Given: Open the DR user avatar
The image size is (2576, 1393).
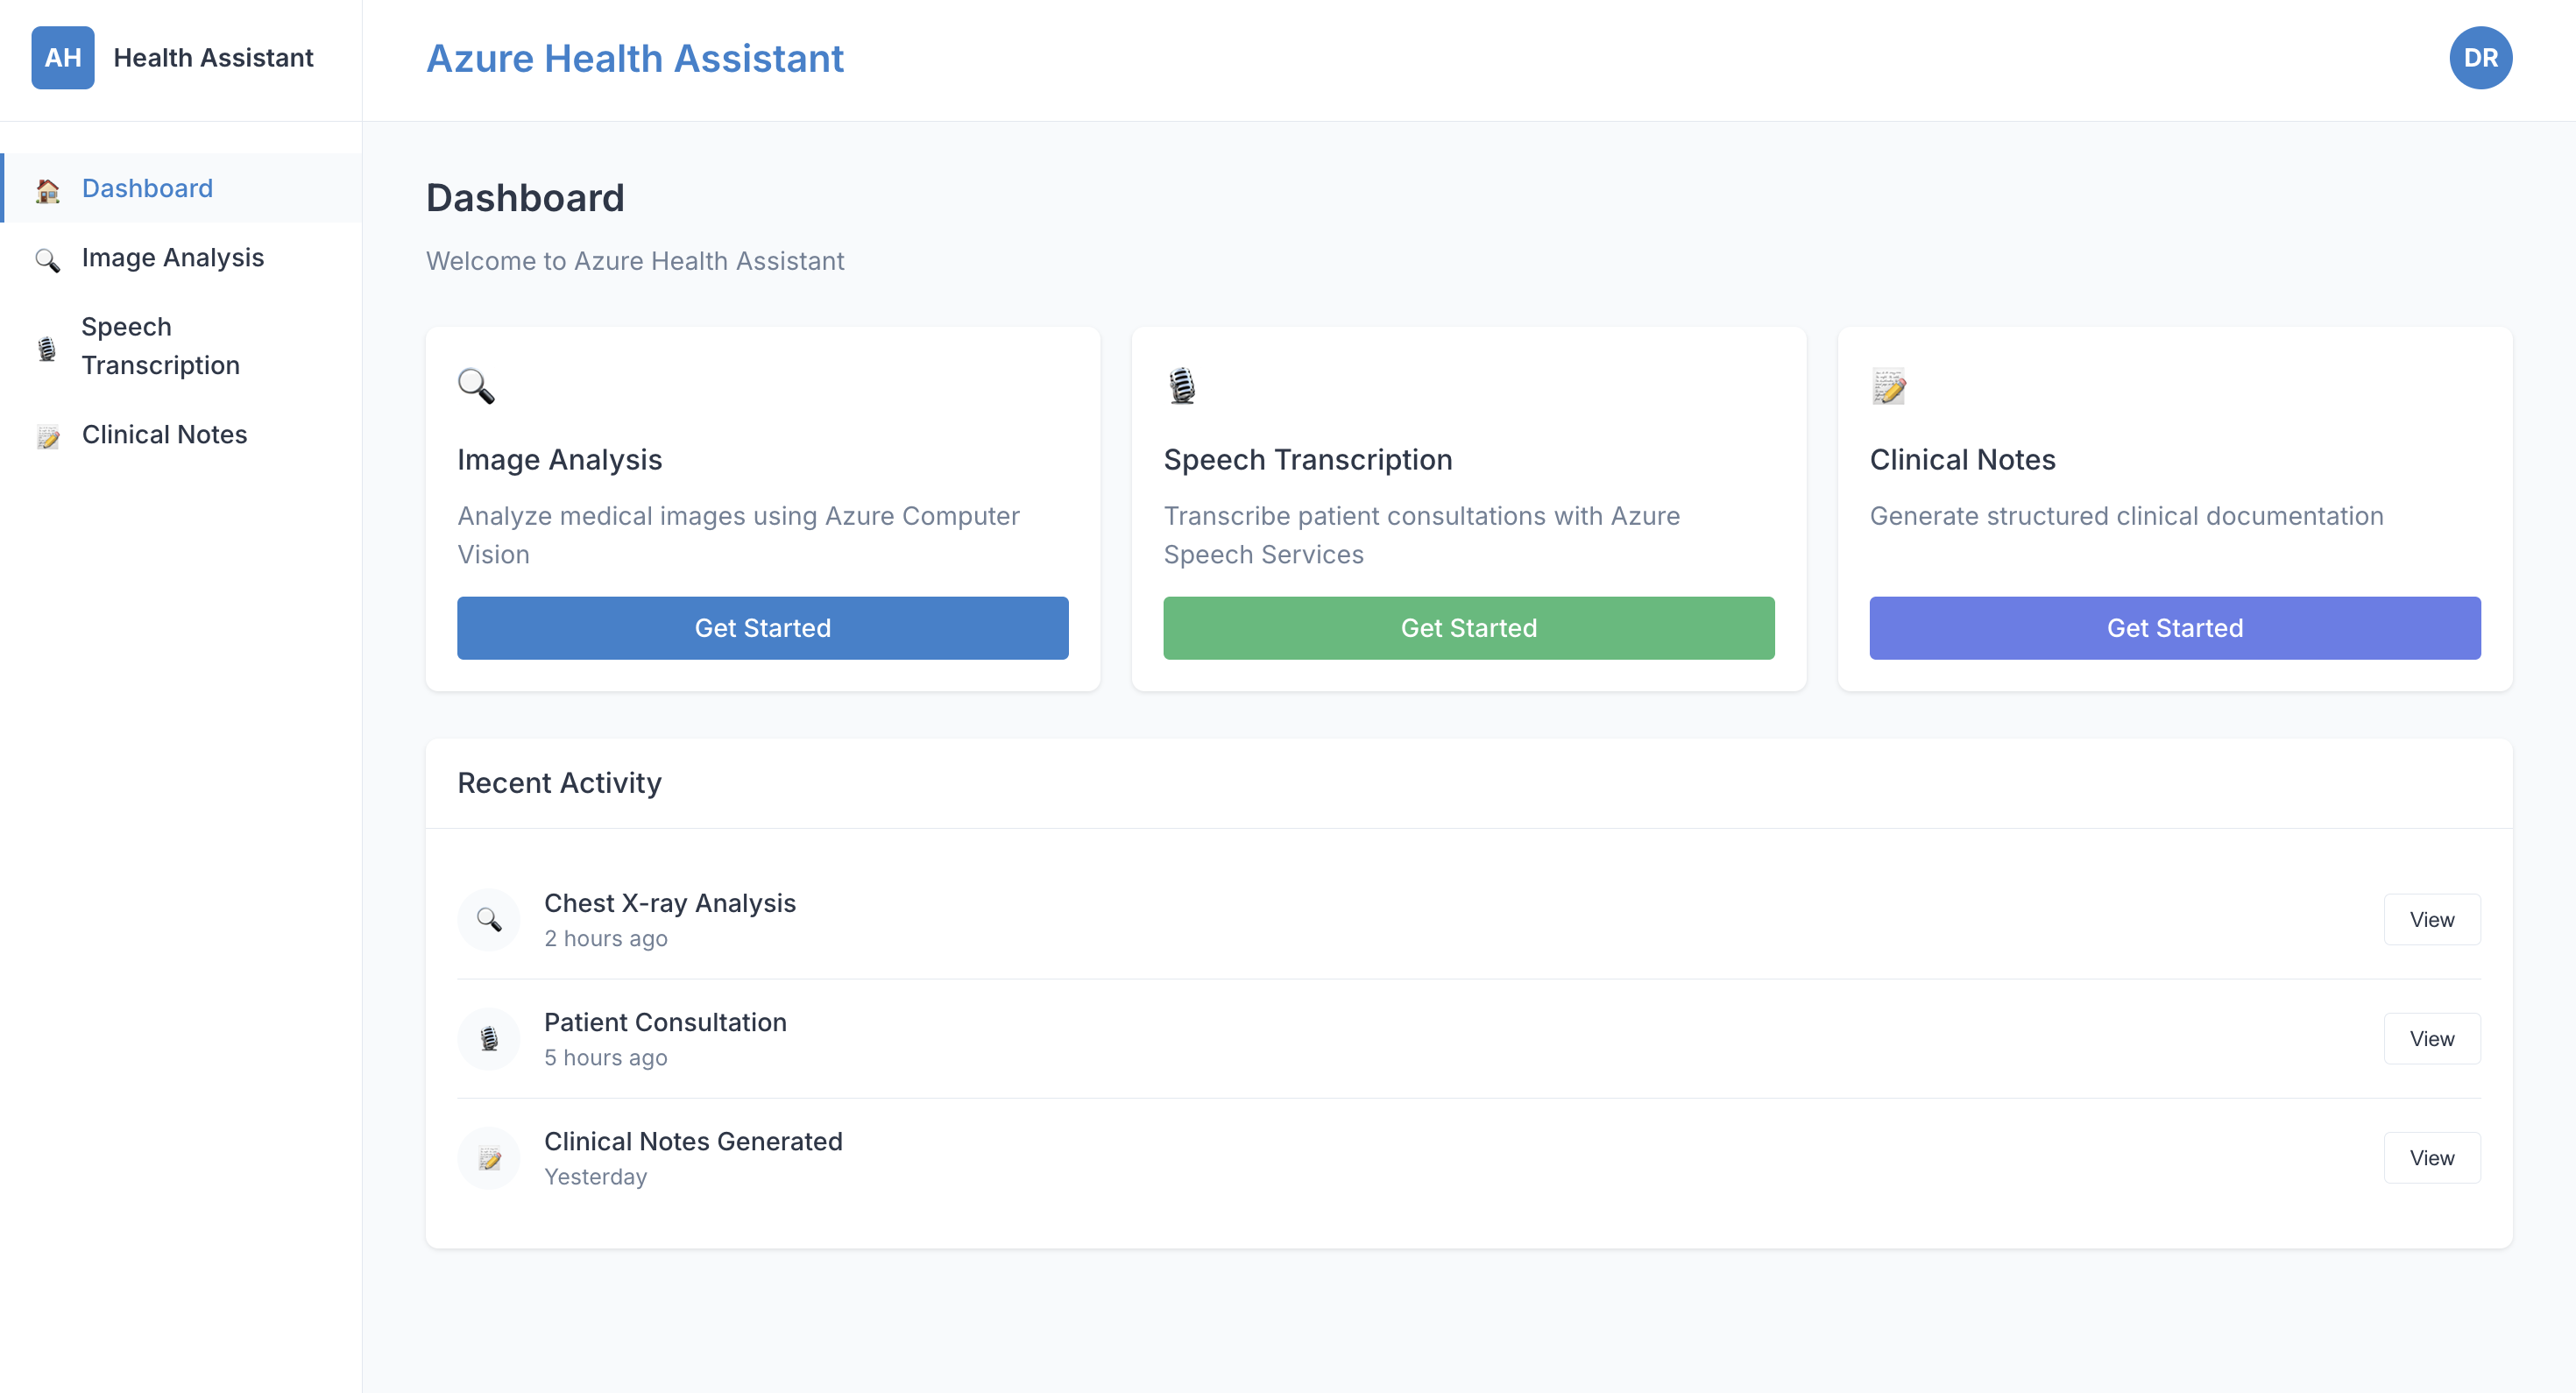Looking at the screenshot, I should pos(2480,58).
